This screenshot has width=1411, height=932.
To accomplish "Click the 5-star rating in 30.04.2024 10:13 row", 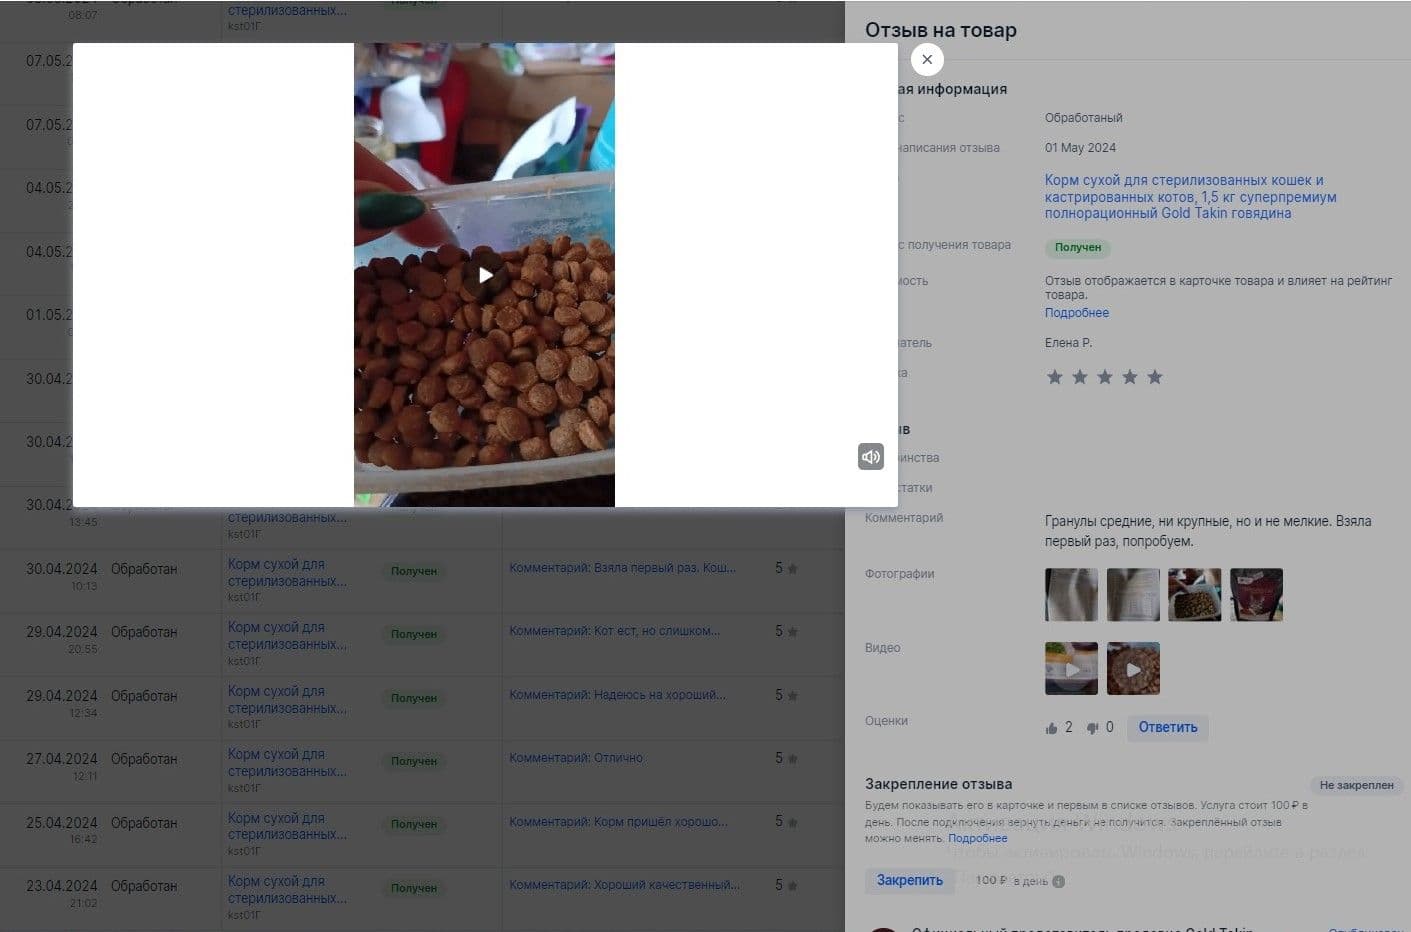I will pyautogui.click(x=786, y=568).
